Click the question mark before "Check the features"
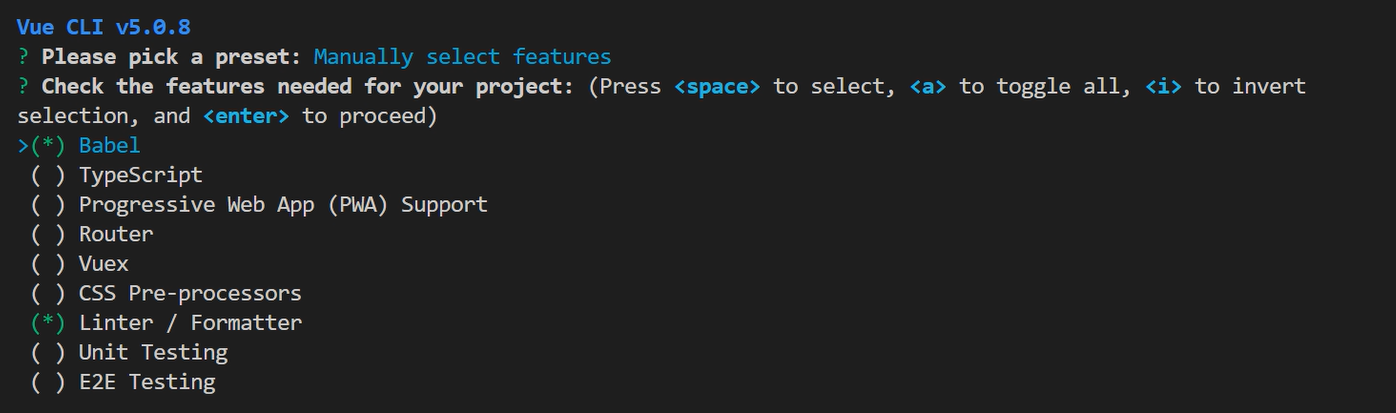The image size is (1396, 413). click(x=23, y=87)
